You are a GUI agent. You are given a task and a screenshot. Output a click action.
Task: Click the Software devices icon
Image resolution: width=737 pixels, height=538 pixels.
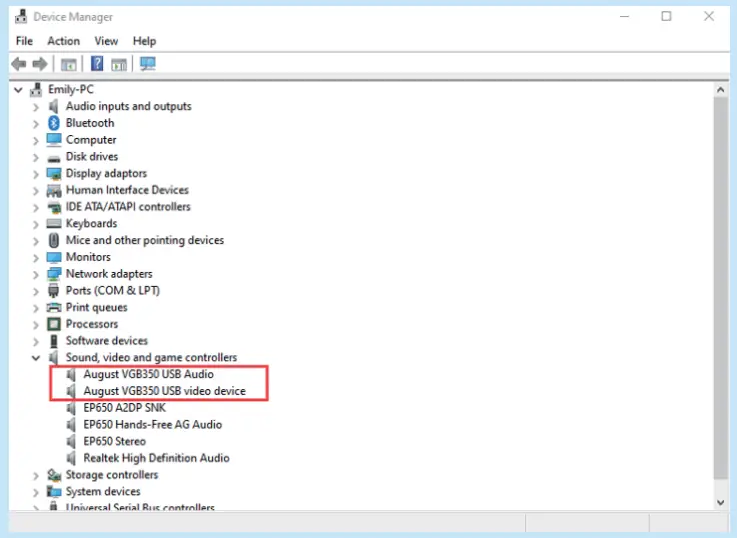pos(54,341)
